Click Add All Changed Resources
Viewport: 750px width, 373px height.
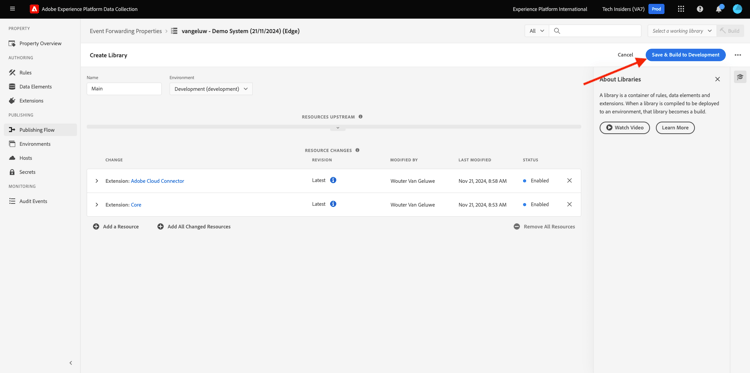[x=194, y=227]
